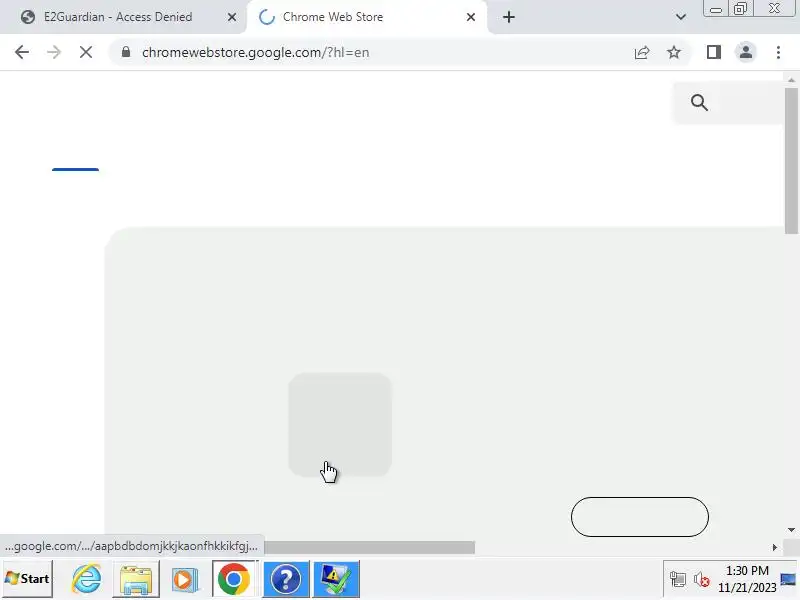Stop loading the page
Viewport: 800px width, 600px height.
tap(86, 52)
